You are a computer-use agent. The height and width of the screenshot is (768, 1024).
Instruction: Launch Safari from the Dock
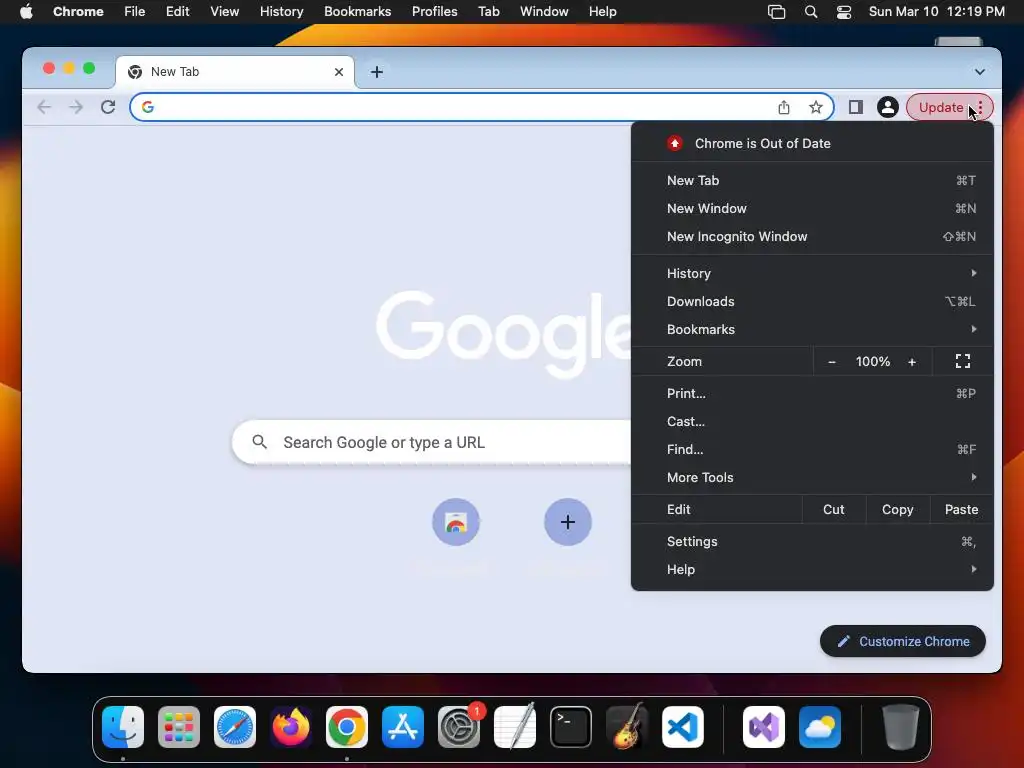point(235,727)
